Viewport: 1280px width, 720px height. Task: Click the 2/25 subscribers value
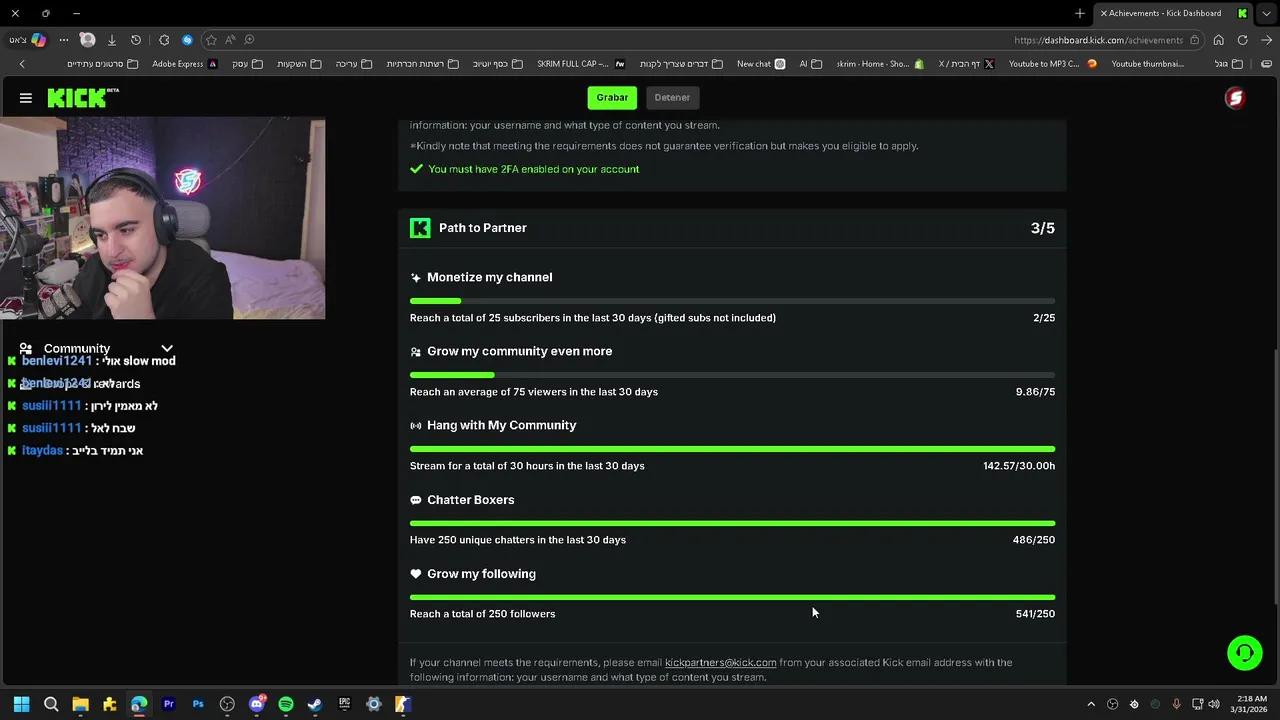point(1044,318)
